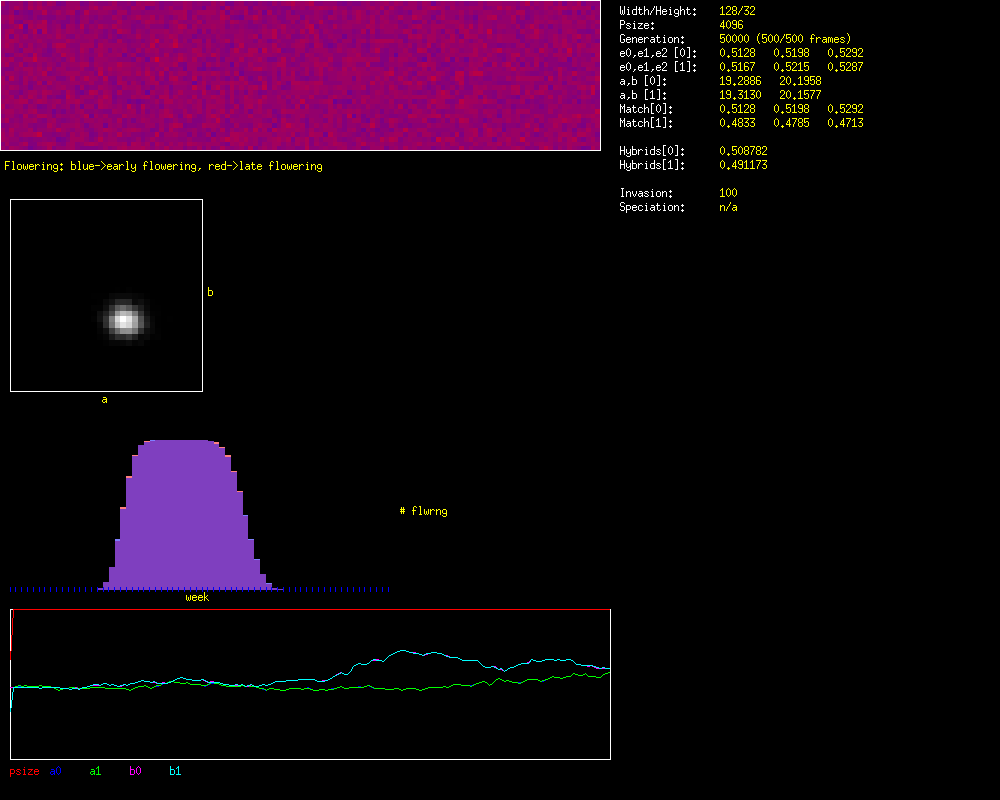Click the Psize value '4096'

(x=732, y=26)
